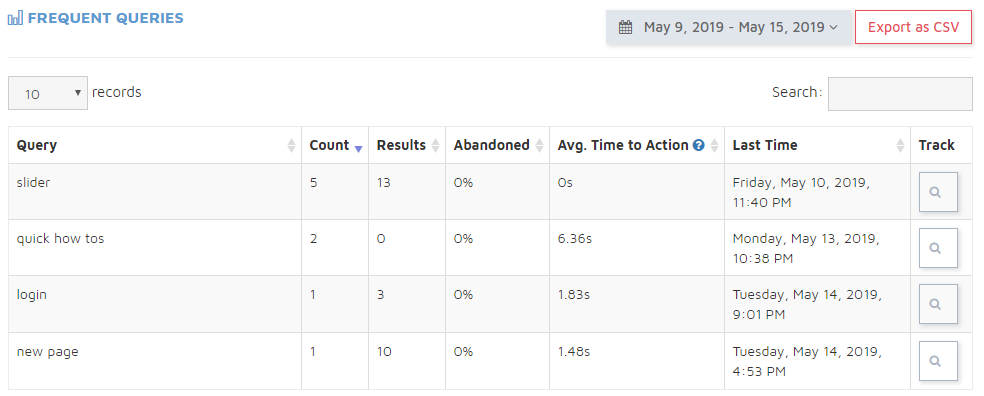Click the Frequent Queries heading
Viewport: 984px width, 396px height.
pos(105,18)
